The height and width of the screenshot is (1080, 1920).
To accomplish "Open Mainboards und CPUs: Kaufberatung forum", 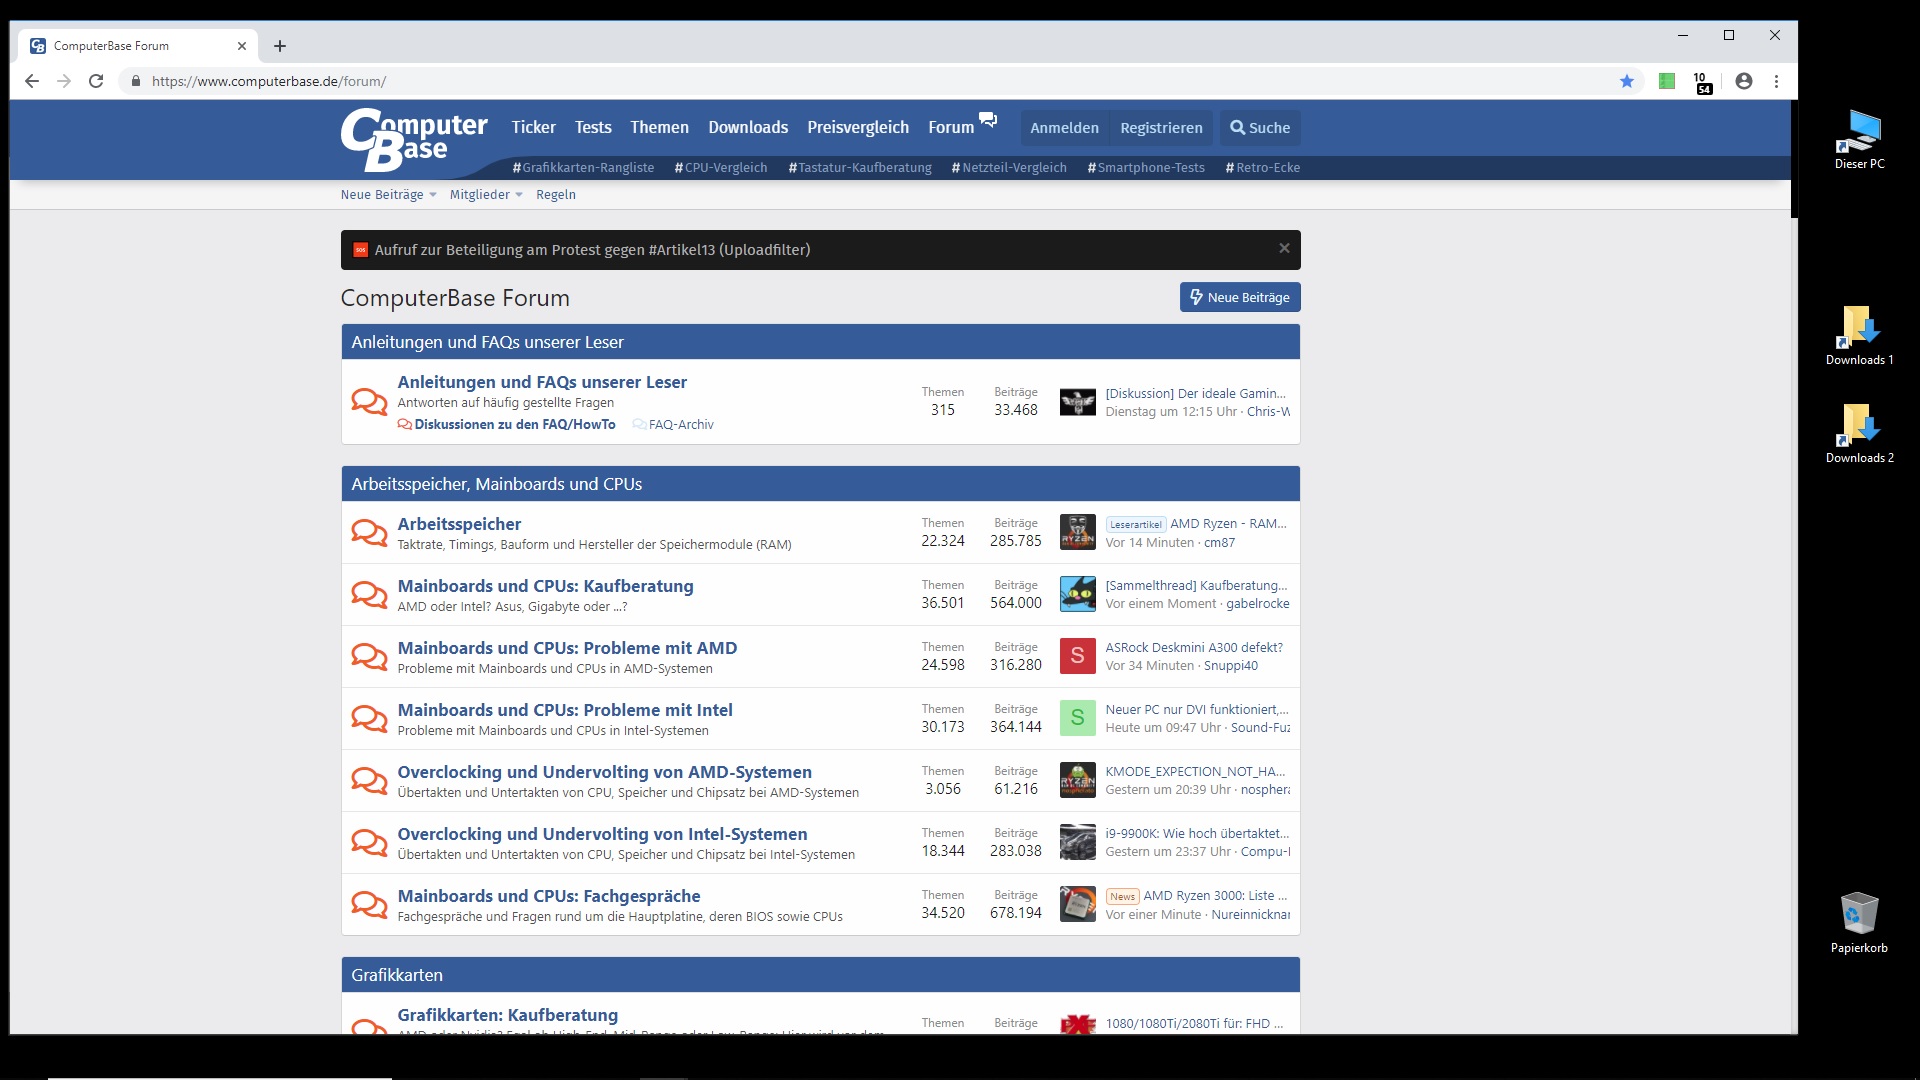I will [545, 586].
